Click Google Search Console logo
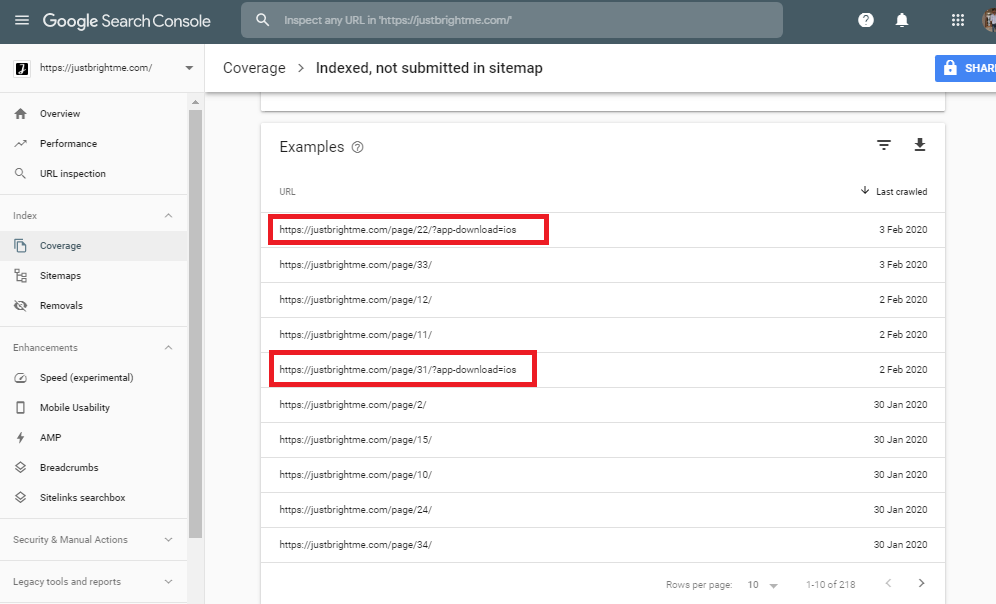The width and height of the screenshot is (996, 604). click(x=126, y=21)
